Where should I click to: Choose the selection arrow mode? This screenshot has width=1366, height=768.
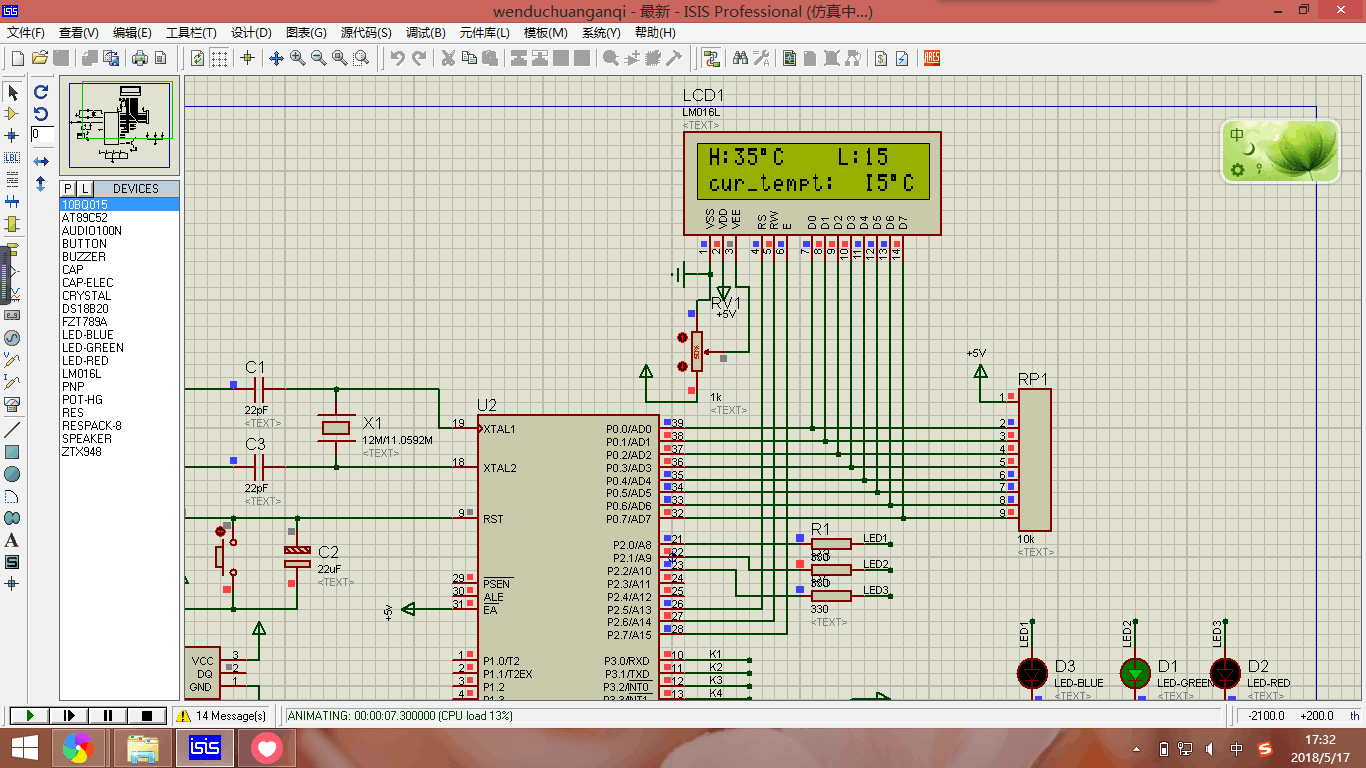(x=13, y=92)
